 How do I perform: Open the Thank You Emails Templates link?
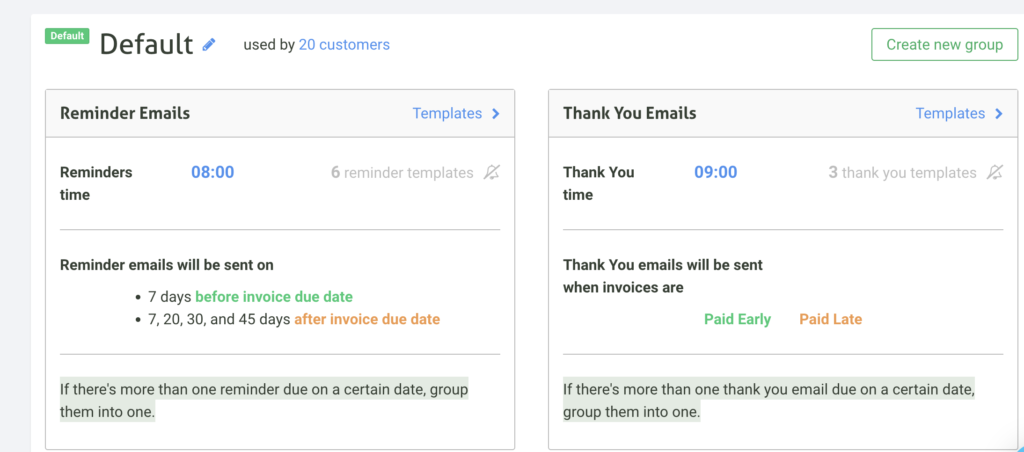click(950, 114)
